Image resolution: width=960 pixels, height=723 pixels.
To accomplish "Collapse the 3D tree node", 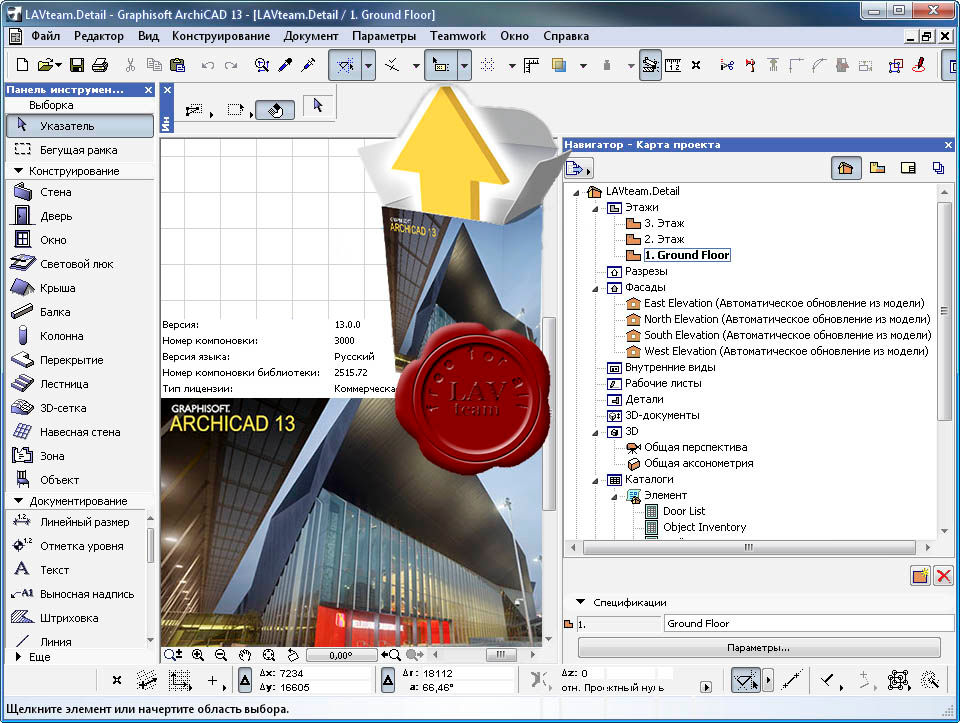I will (595, 432).
